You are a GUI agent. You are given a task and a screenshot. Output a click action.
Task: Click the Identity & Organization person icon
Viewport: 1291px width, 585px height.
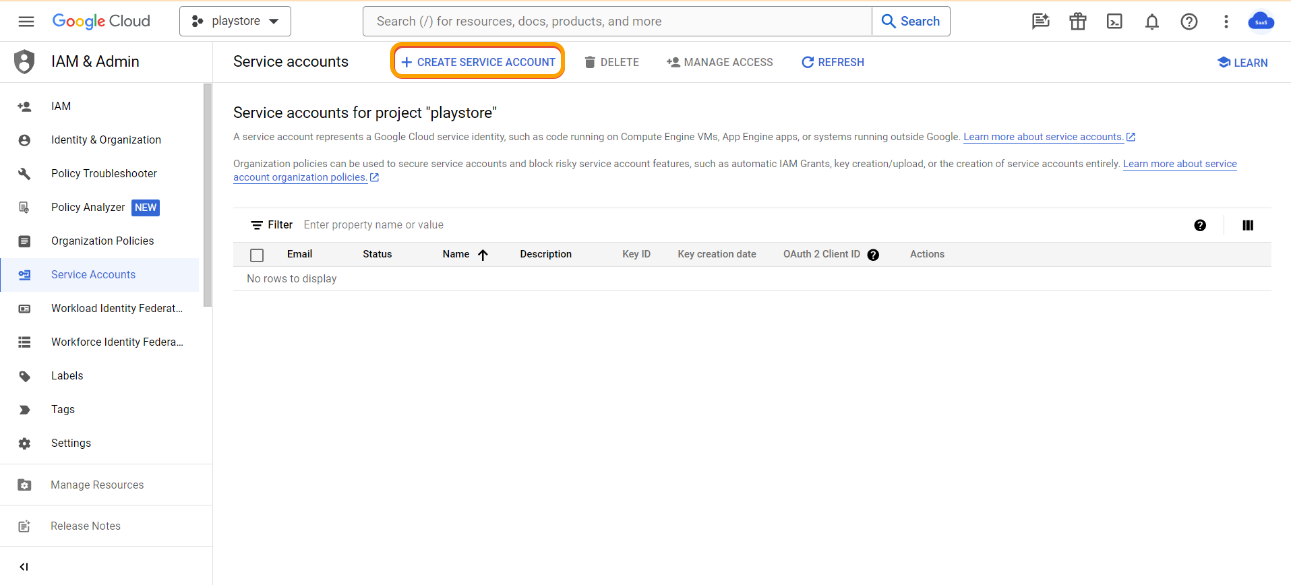tap(24, 140)
